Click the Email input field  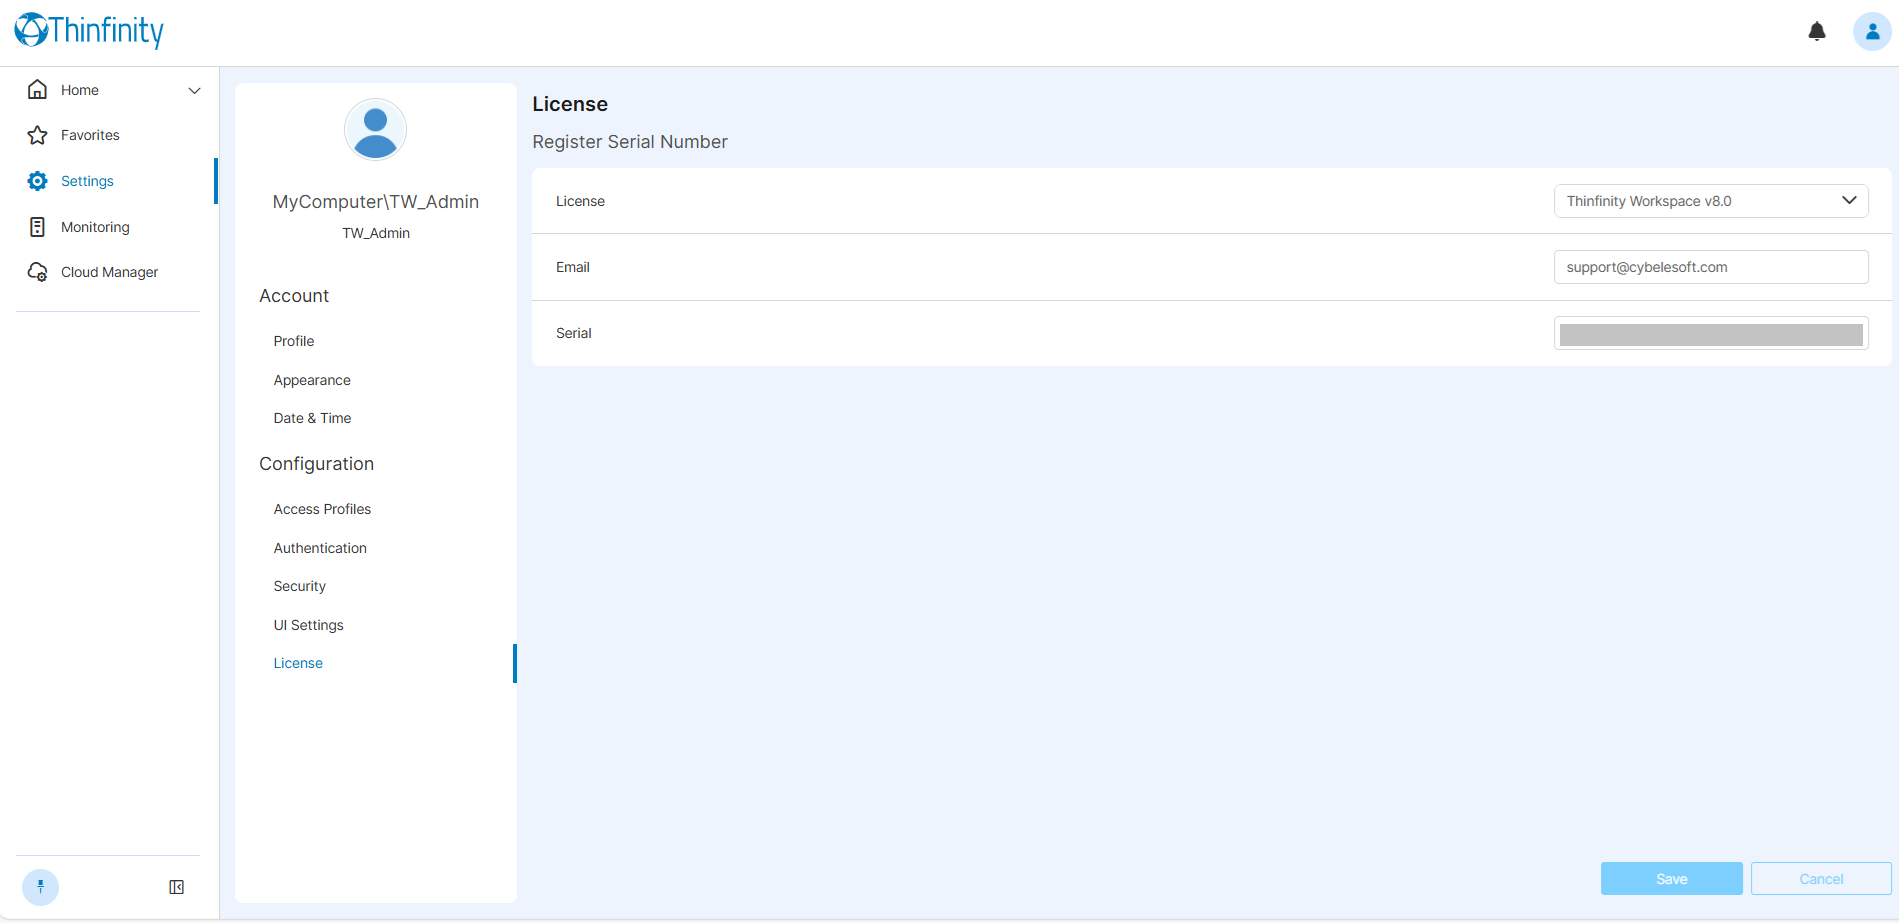[1710, 267]
